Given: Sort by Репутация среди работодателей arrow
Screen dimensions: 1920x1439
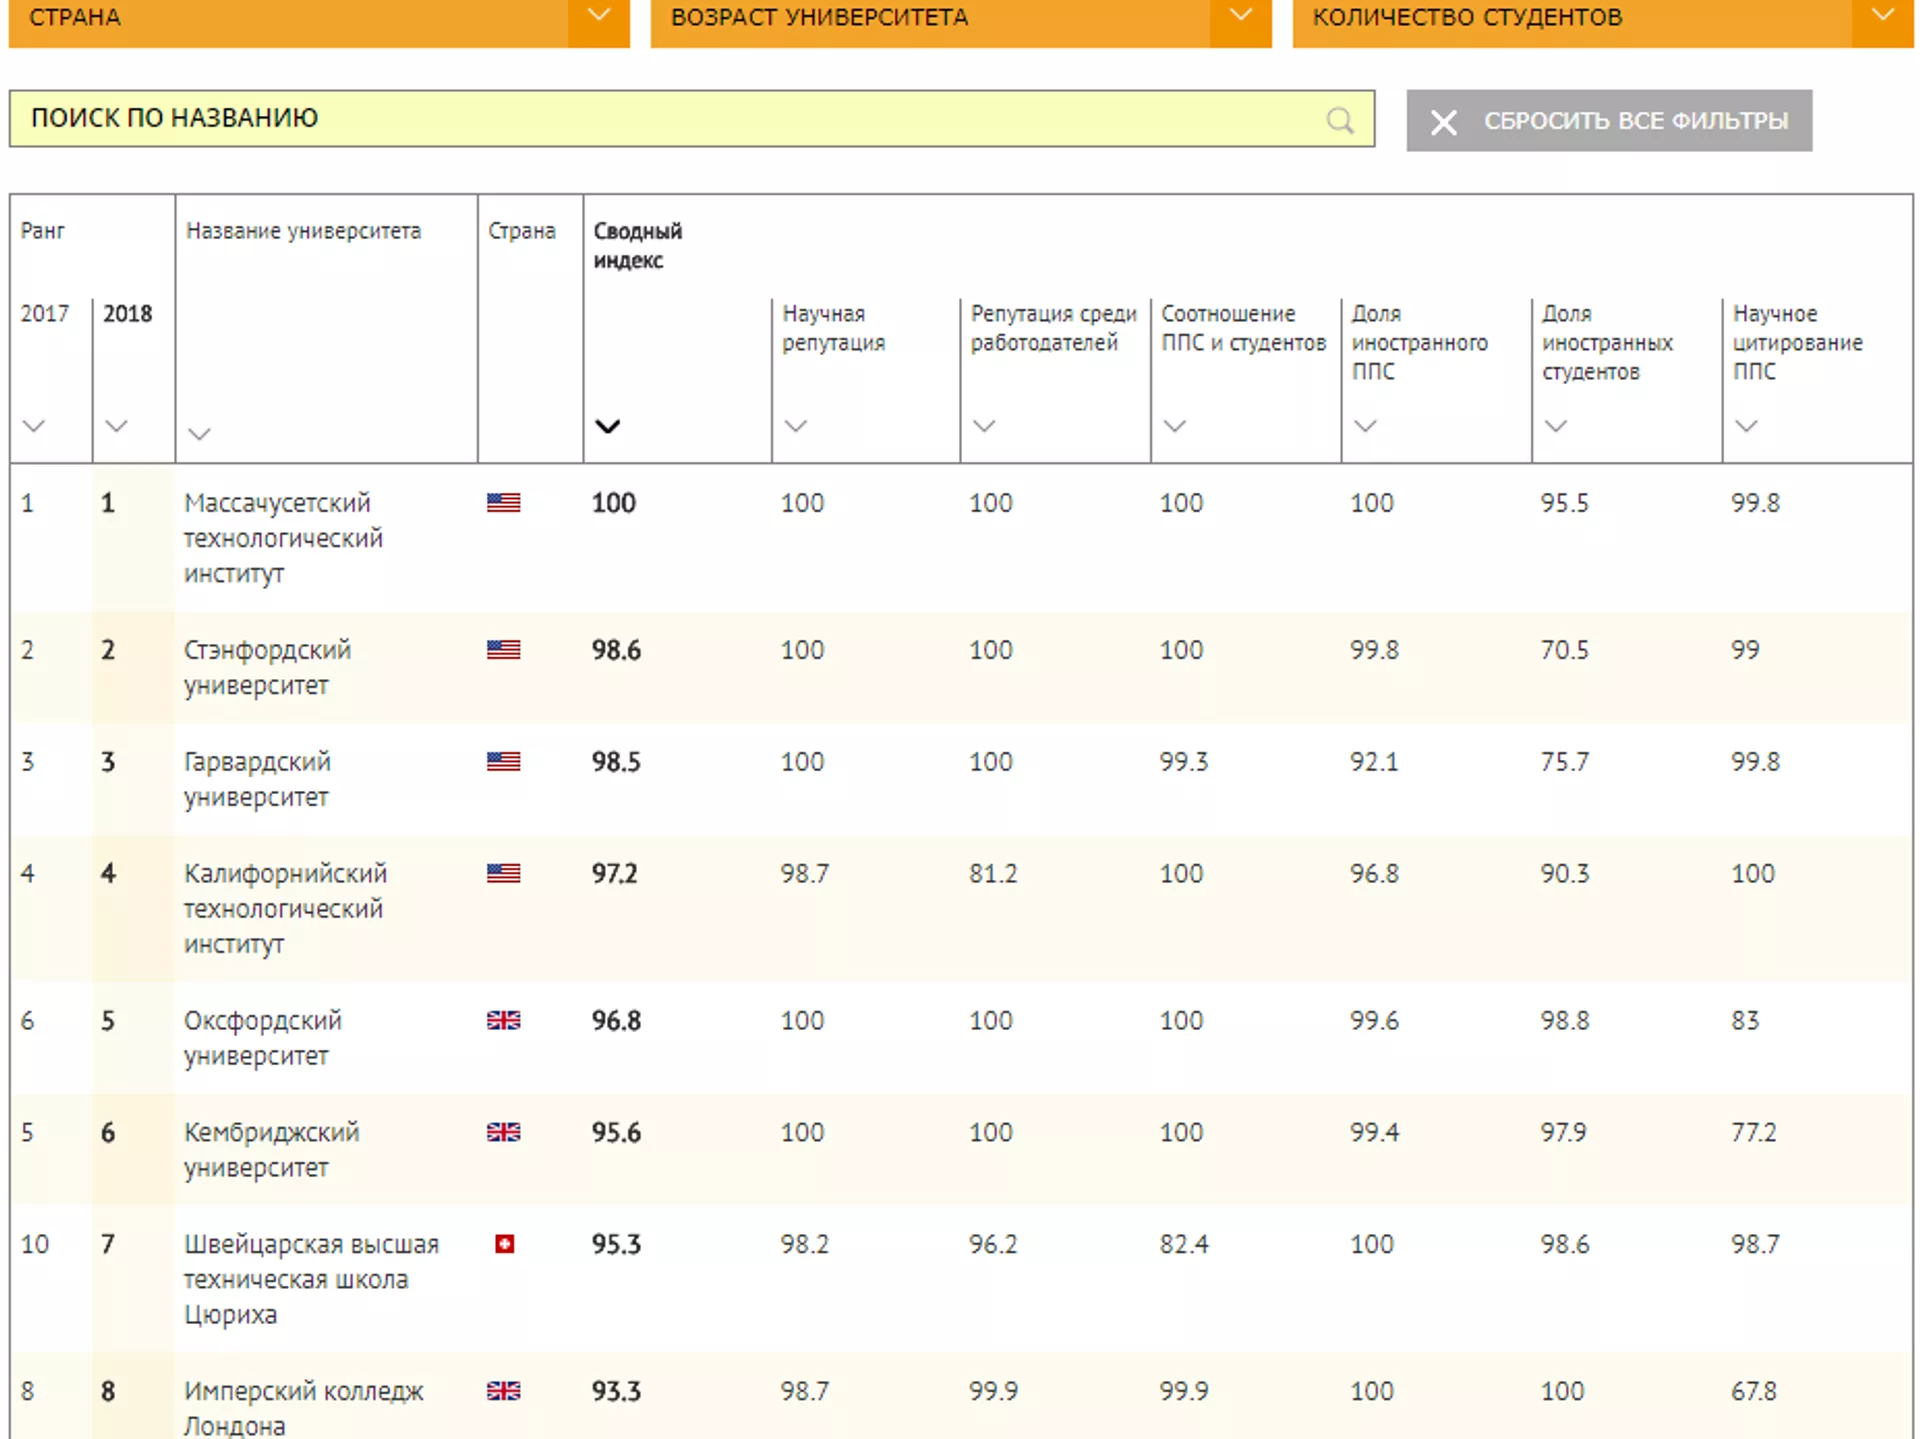Looking at the screenshot, I should click(x=984, y=426).
